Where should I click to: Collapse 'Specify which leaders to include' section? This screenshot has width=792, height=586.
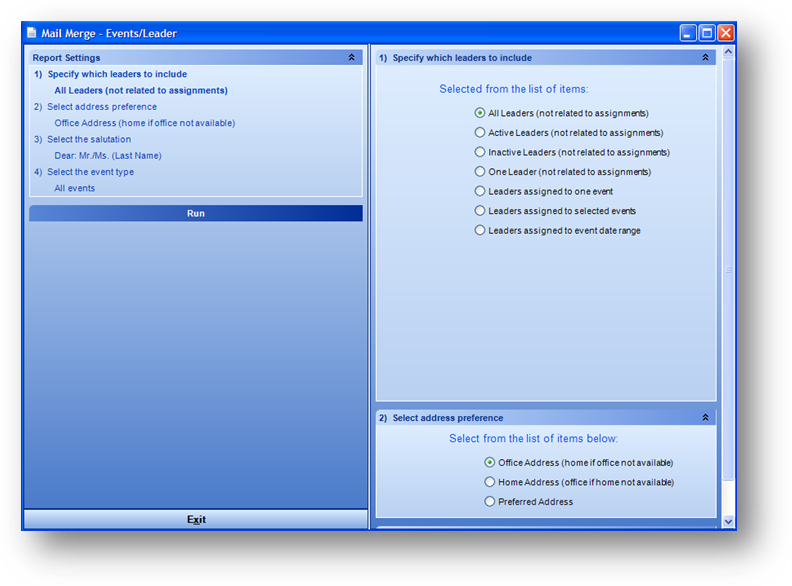[x=705, y=58]
